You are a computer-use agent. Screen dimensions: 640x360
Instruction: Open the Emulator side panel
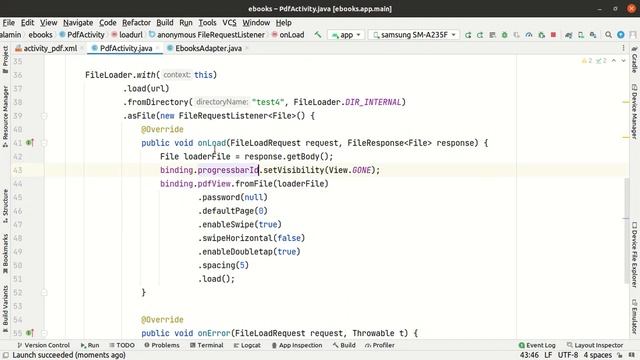pos(634,316)
